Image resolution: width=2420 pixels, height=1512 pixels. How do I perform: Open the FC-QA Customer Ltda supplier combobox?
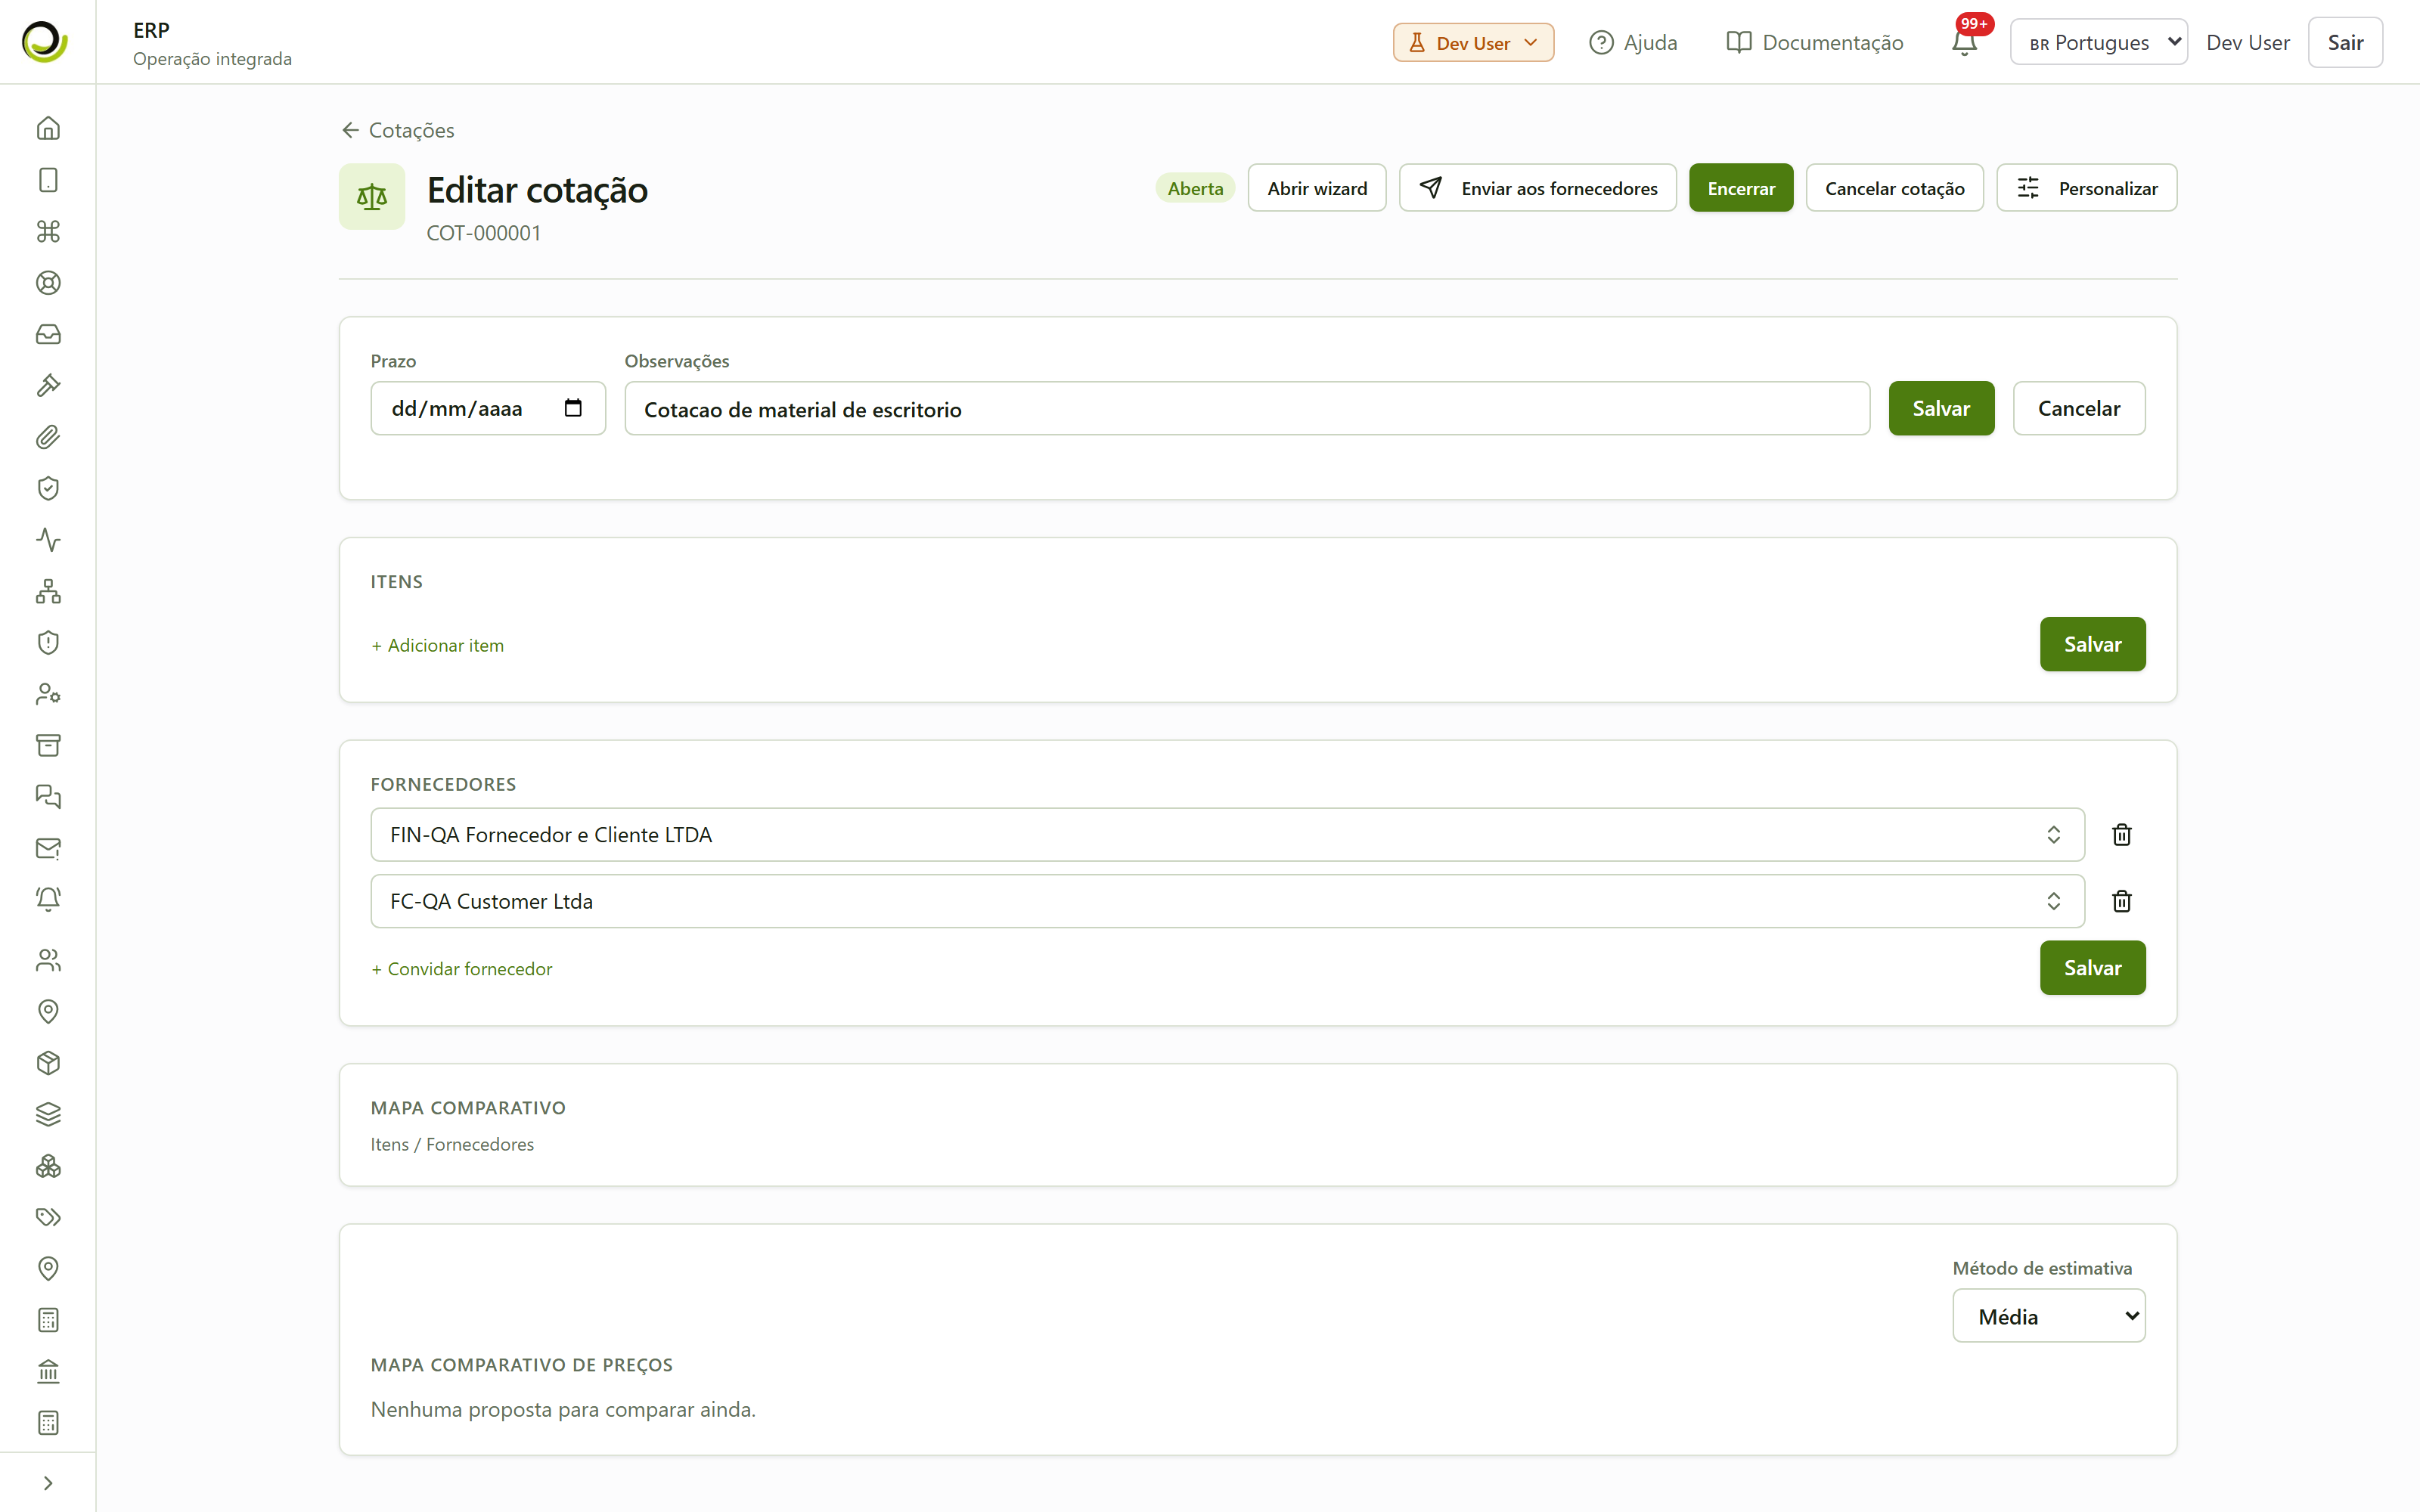tap(1227, 901)
